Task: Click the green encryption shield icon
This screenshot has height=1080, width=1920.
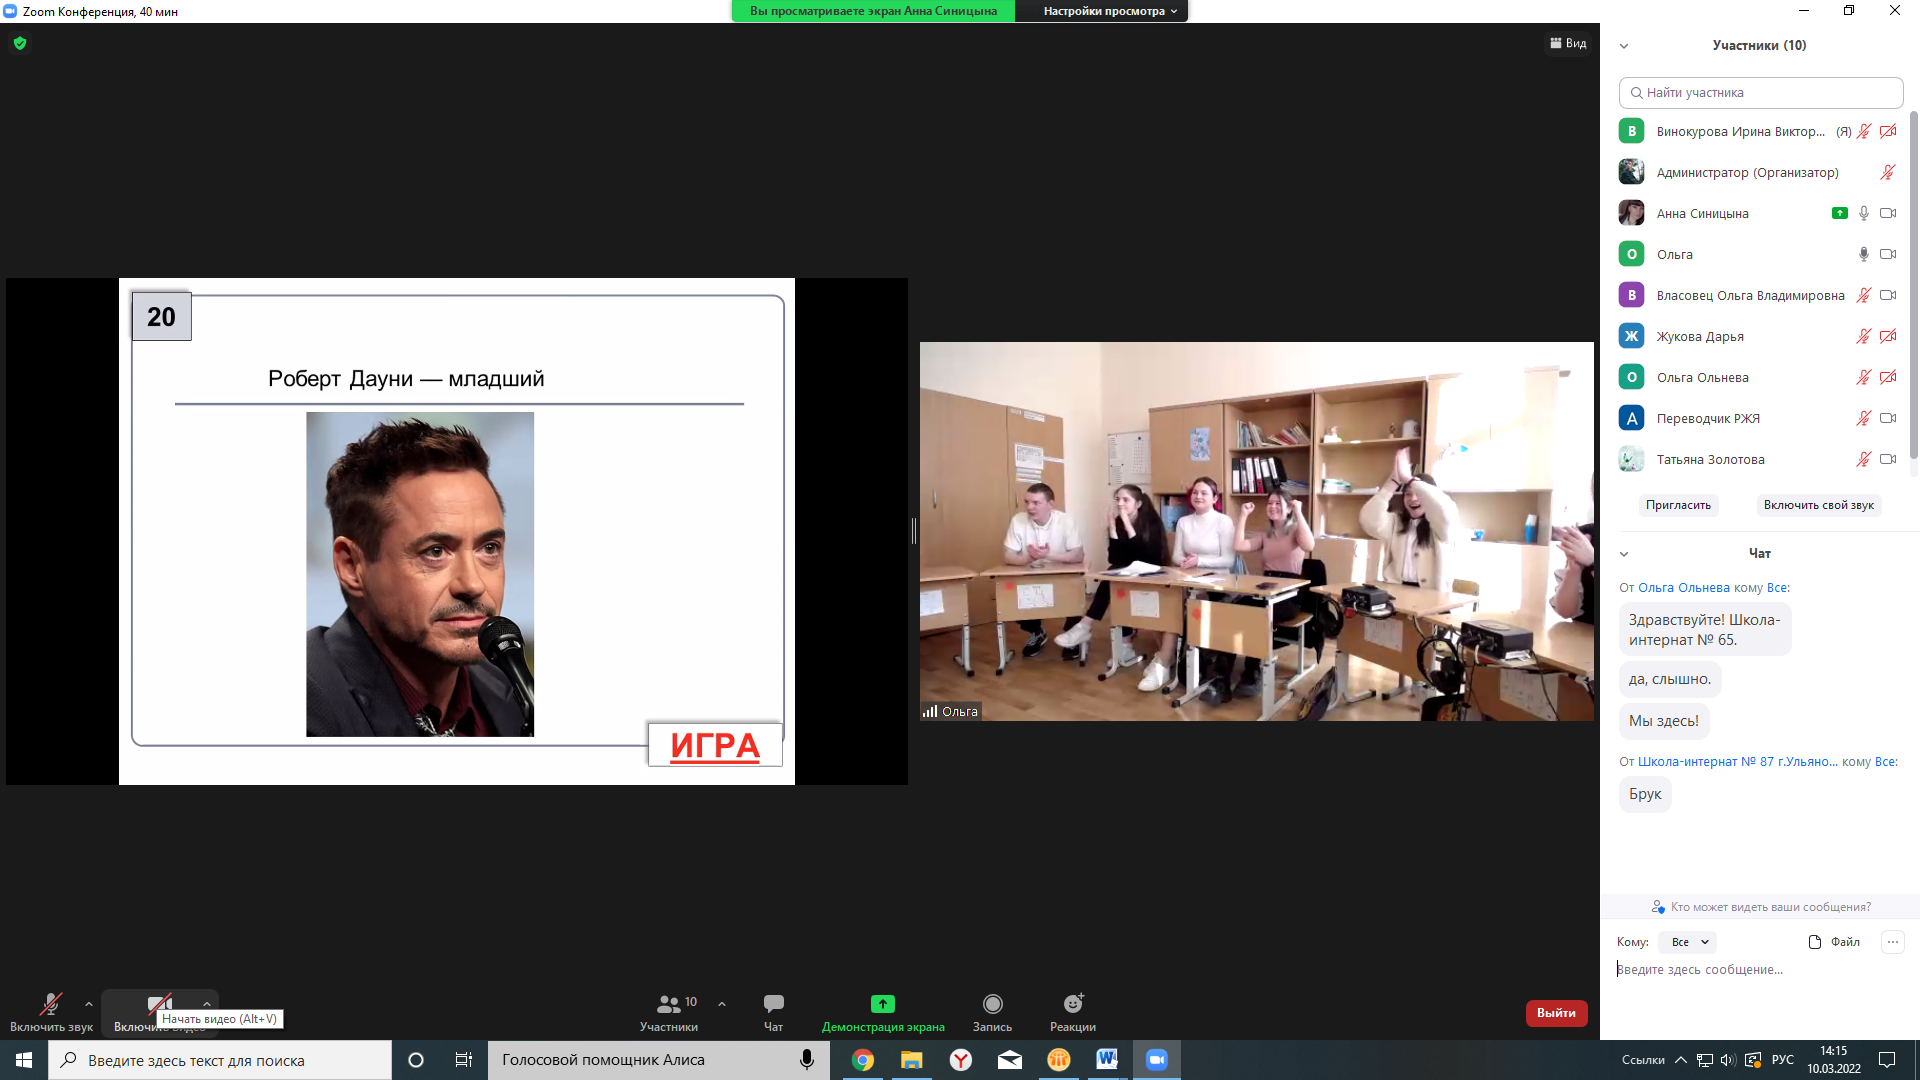Action: pos(20,43)
